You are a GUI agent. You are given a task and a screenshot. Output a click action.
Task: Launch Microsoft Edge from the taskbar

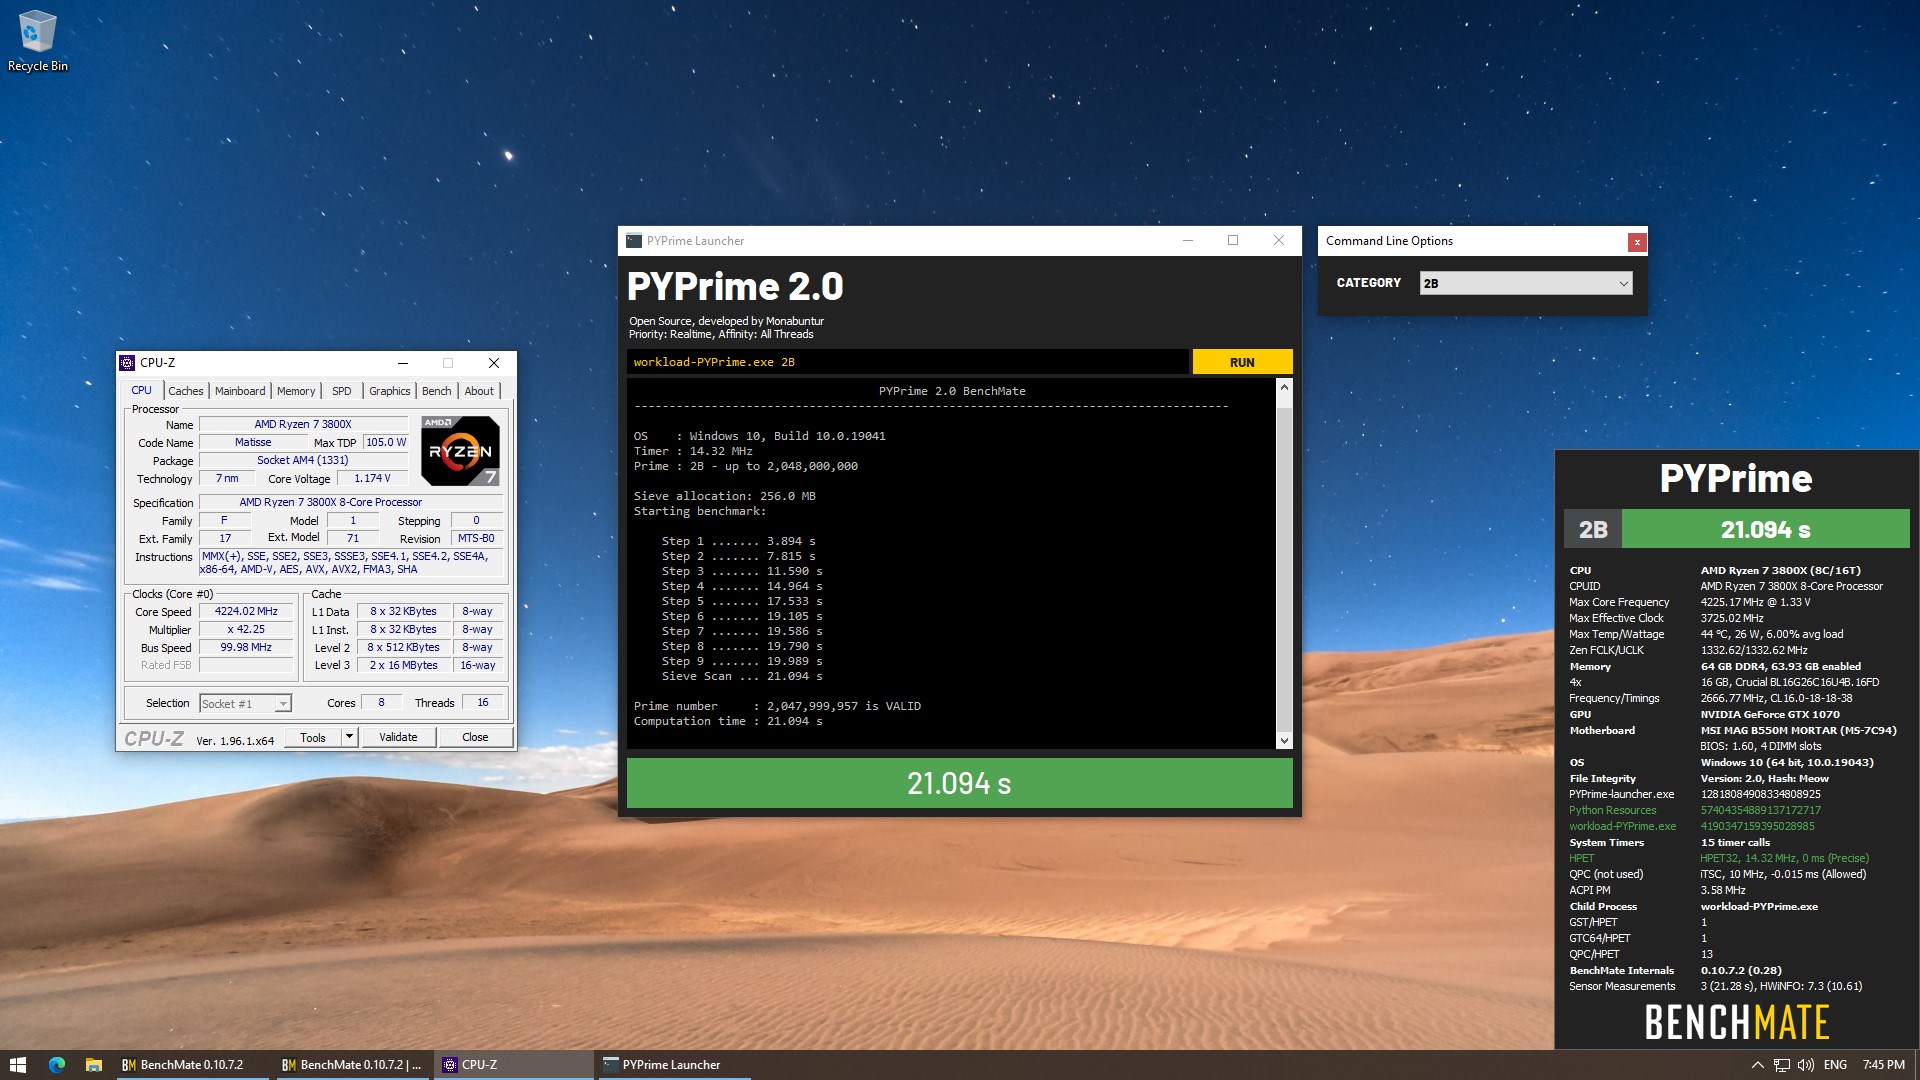click(x=57, y=1065)
